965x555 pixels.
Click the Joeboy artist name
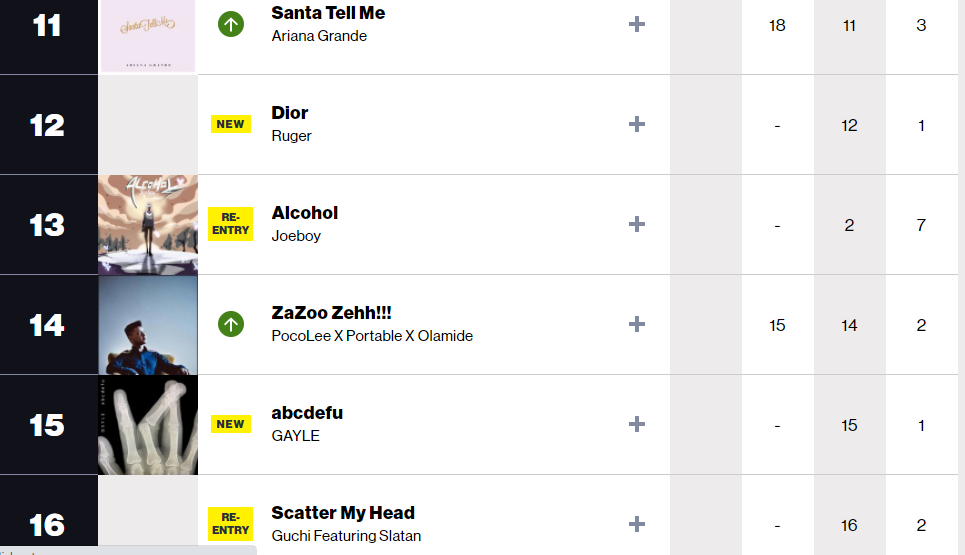[296, 236]
